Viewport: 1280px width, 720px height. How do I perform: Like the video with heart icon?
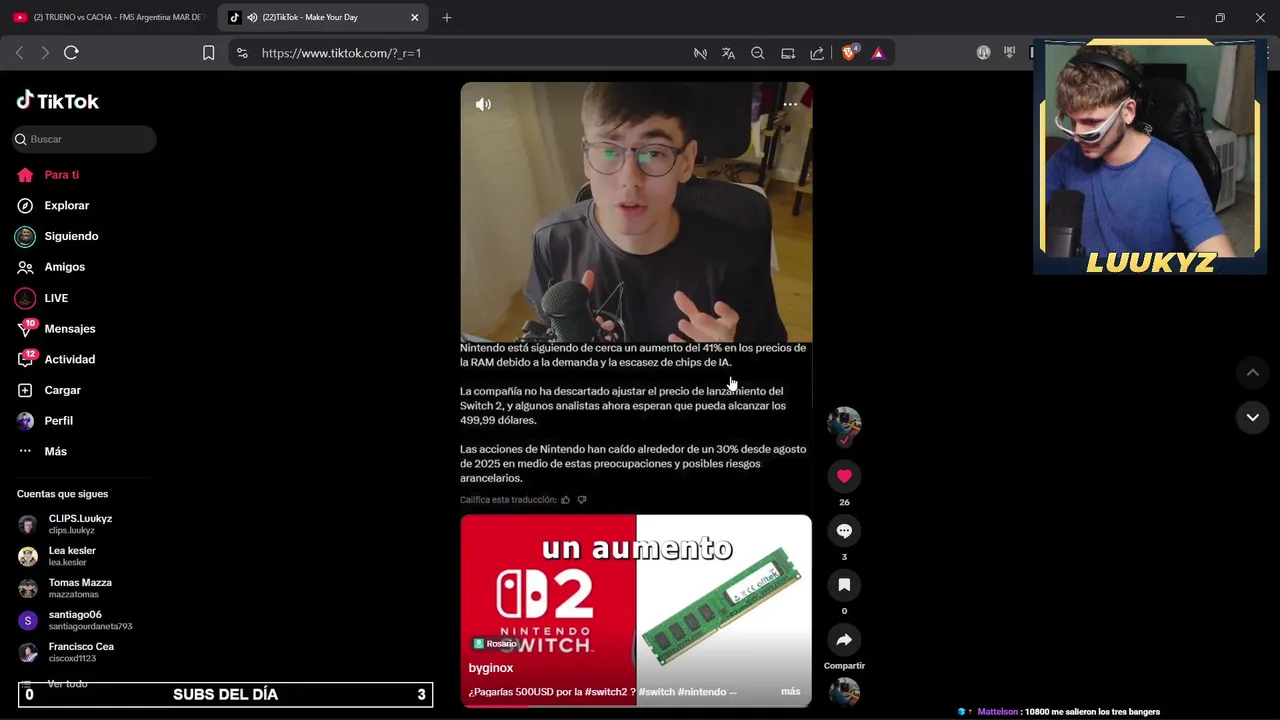coord(844,476)
